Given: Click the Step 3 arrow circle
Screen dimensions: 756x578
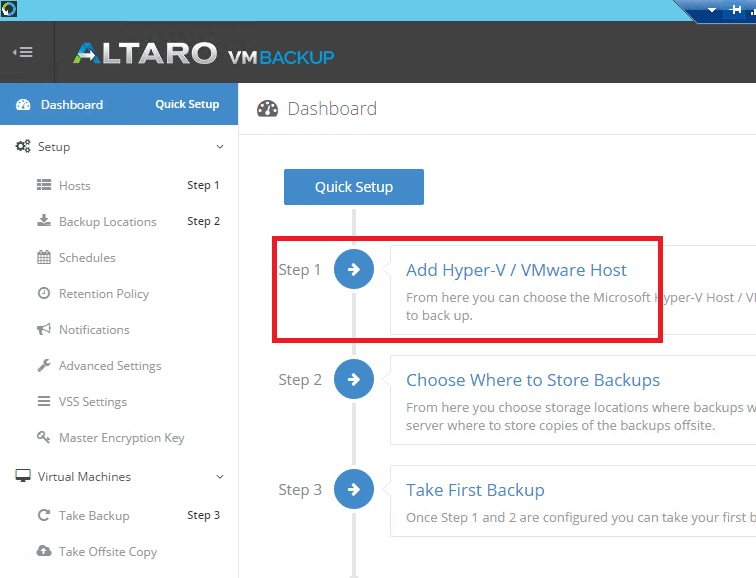Looking at the screenshot, I should point(354,489).
